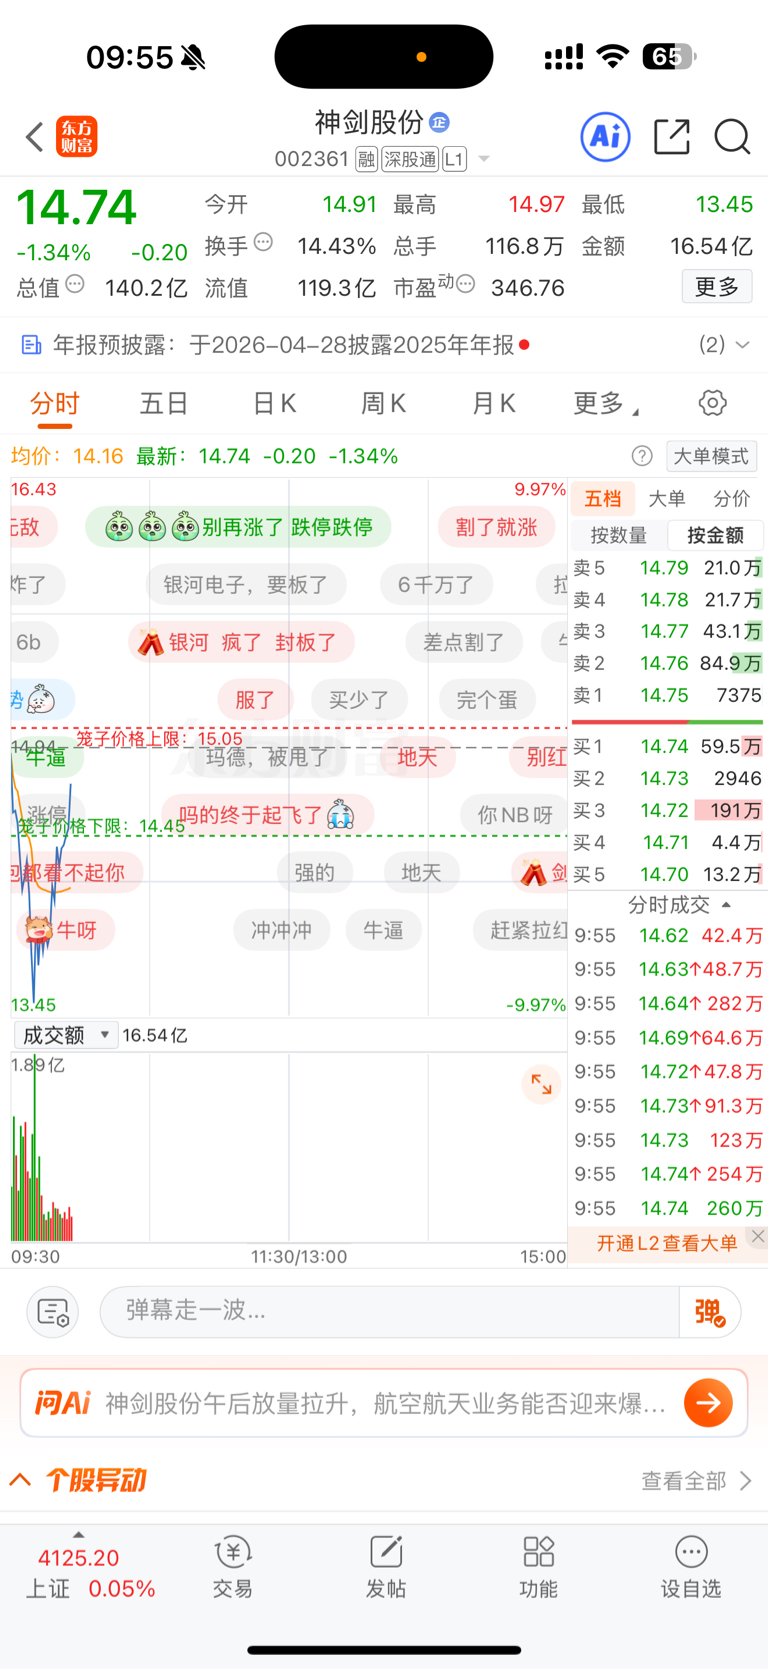Screen dimensions: 768x1669
Task: Tap the 年报预披露 document icon
Action: tap(32, 345)
